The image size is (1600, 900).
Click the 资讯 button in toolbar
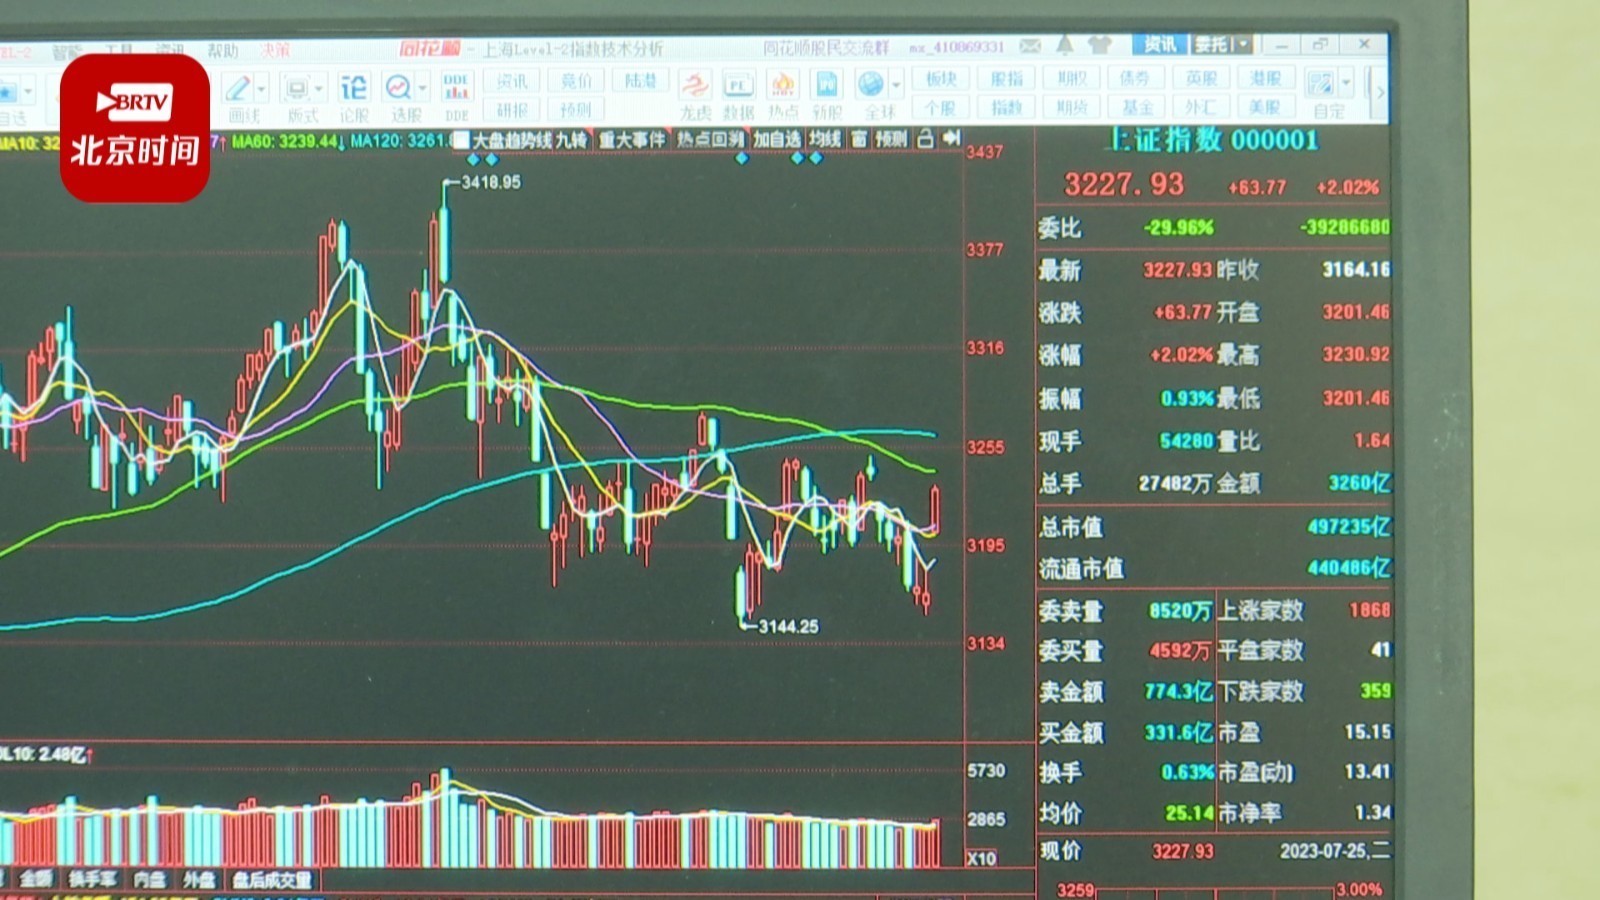point(512,80)
